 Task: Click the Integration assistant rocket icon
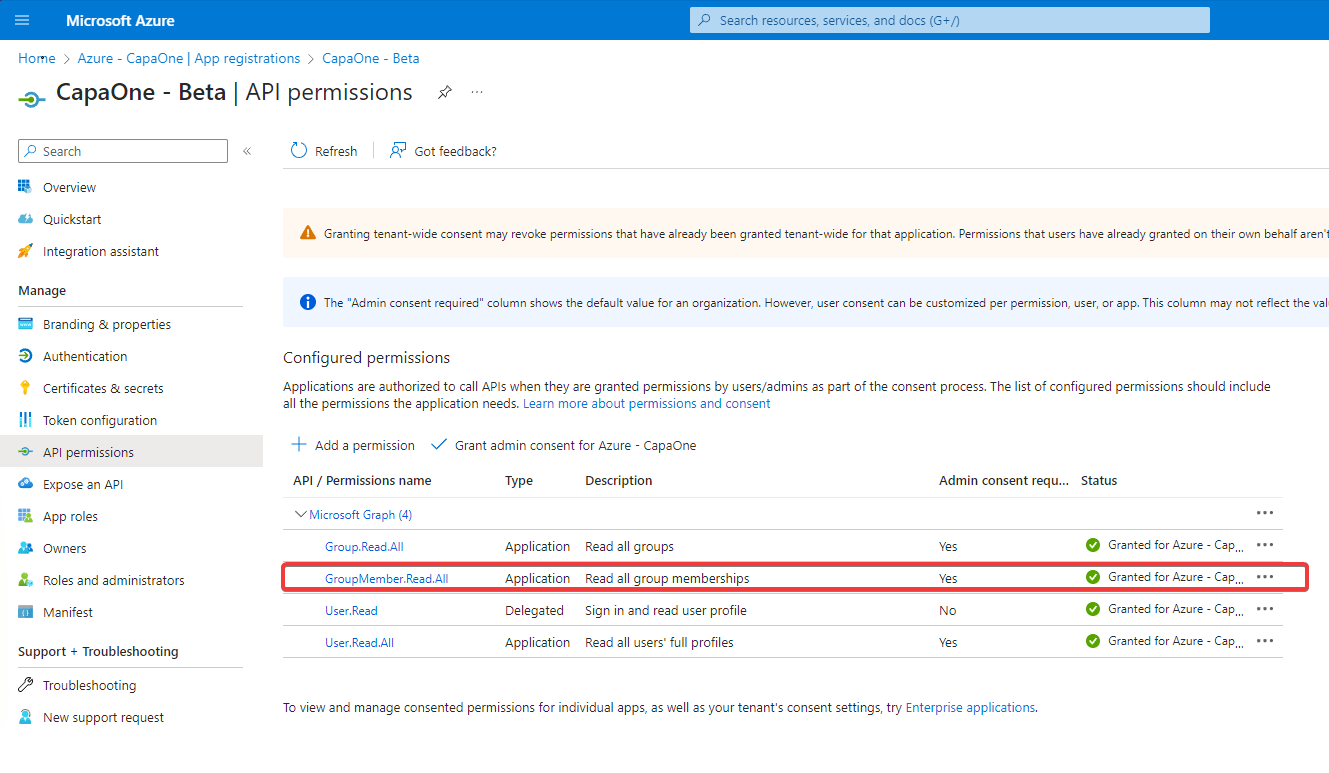25,251
